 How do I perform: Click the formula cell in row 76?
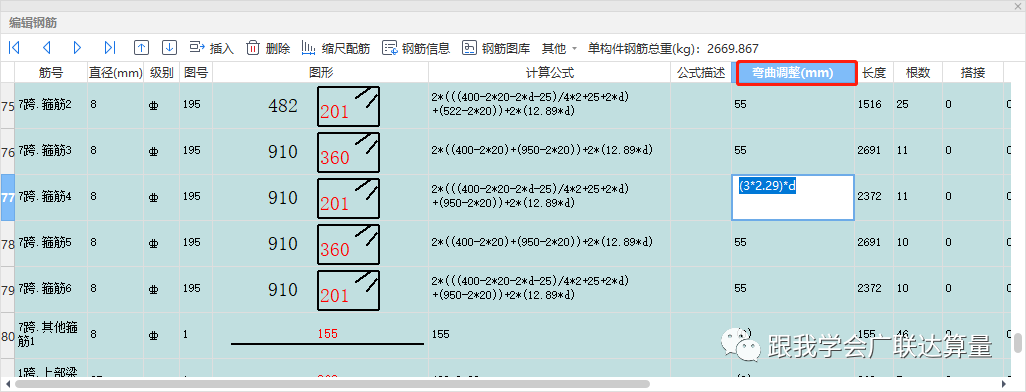[x=550, y=151]
